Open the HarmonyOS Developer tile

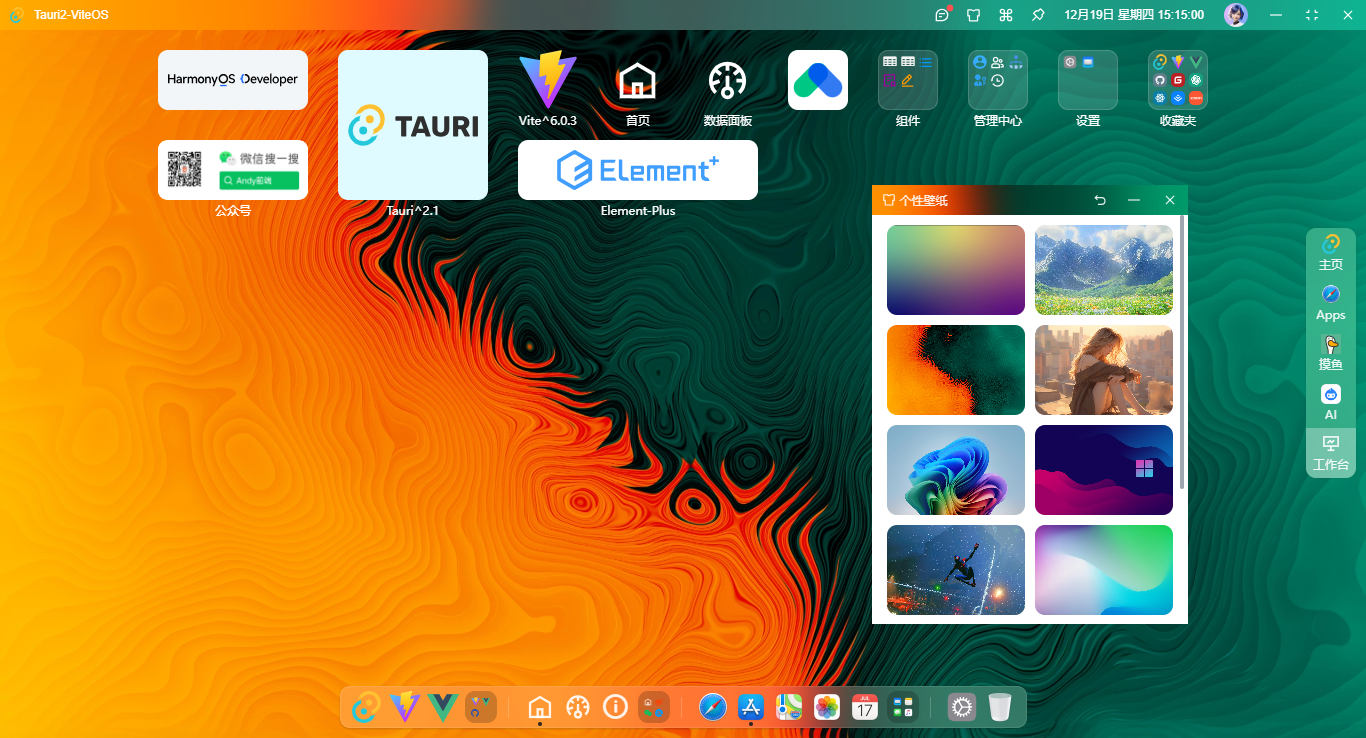tap(233, 80)
